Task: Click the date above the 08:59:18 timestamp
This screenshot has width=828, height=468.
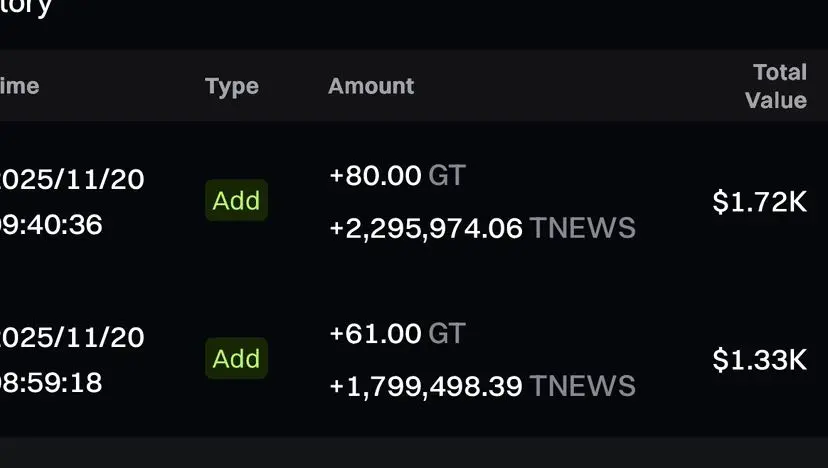Action: (x=72, y=337)
